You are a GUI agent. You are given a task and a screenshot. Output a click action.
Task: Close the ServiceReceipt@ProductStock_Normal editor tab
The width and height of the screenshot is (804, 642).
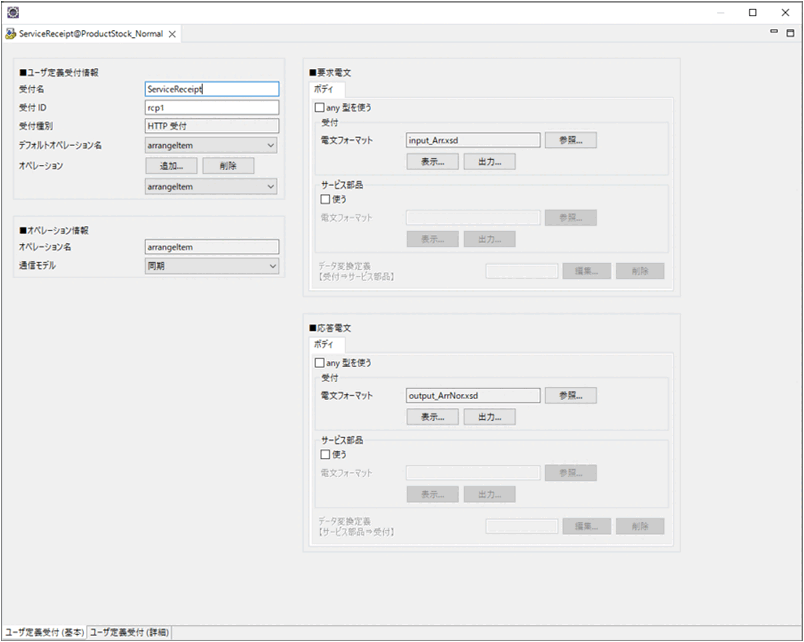[x=173, y=33]
